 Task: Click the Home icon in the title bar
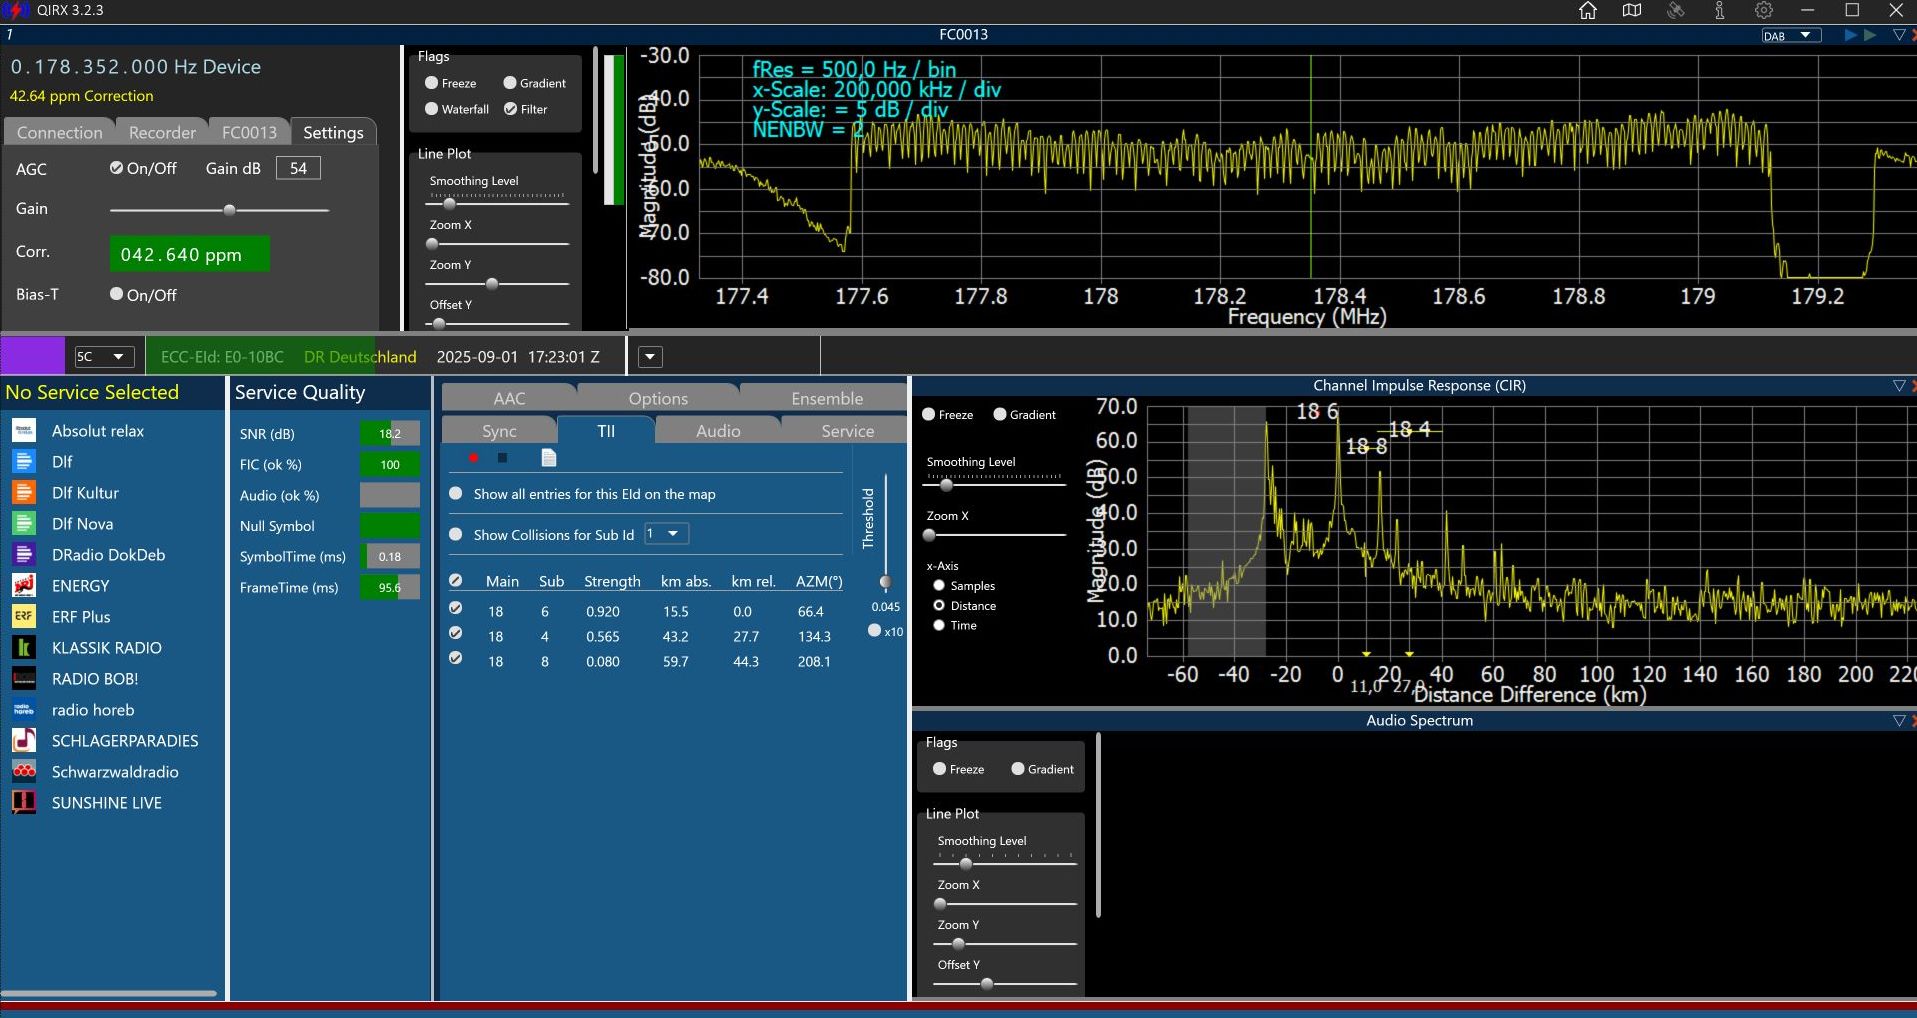point(1588,10)
